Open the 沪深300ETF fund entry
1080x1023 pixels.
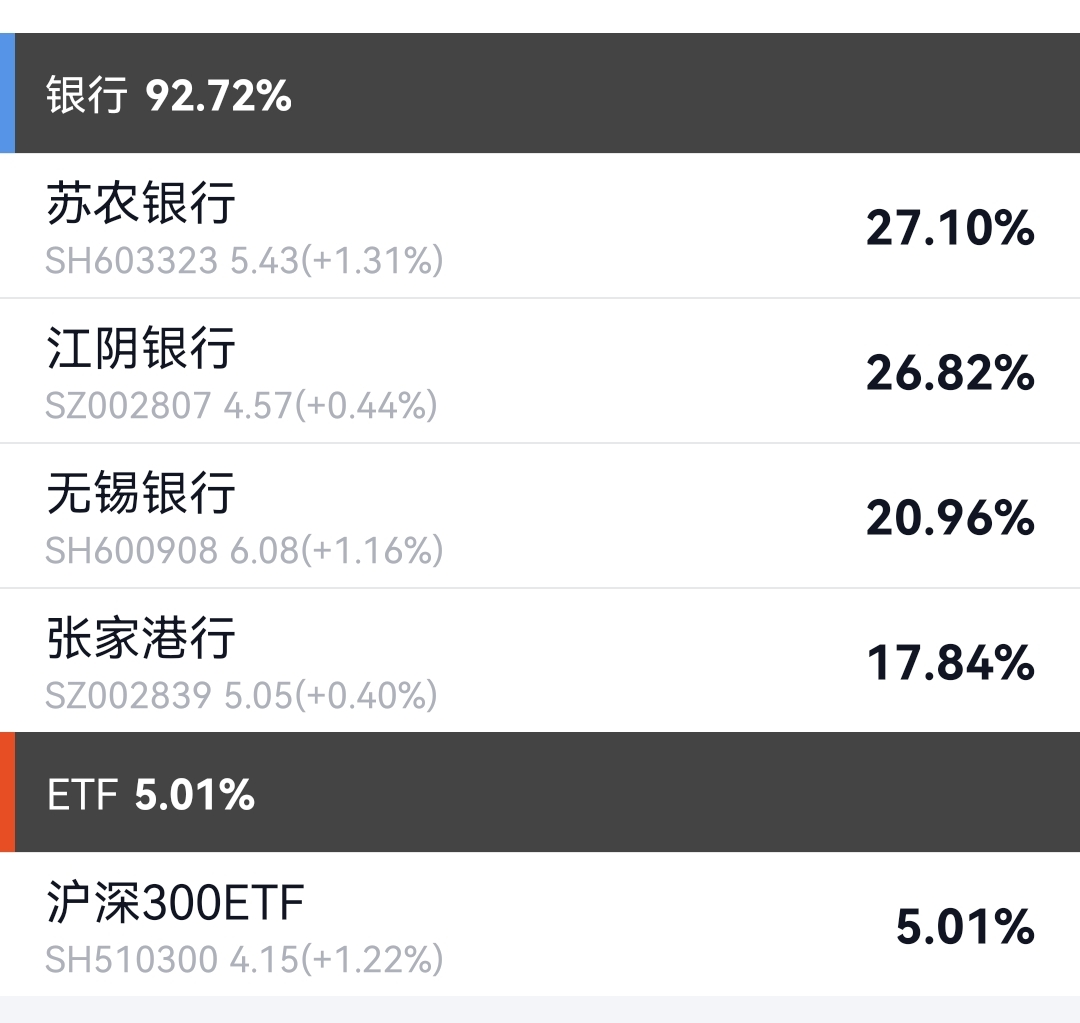pyautogui.click(x=175, y=904)
